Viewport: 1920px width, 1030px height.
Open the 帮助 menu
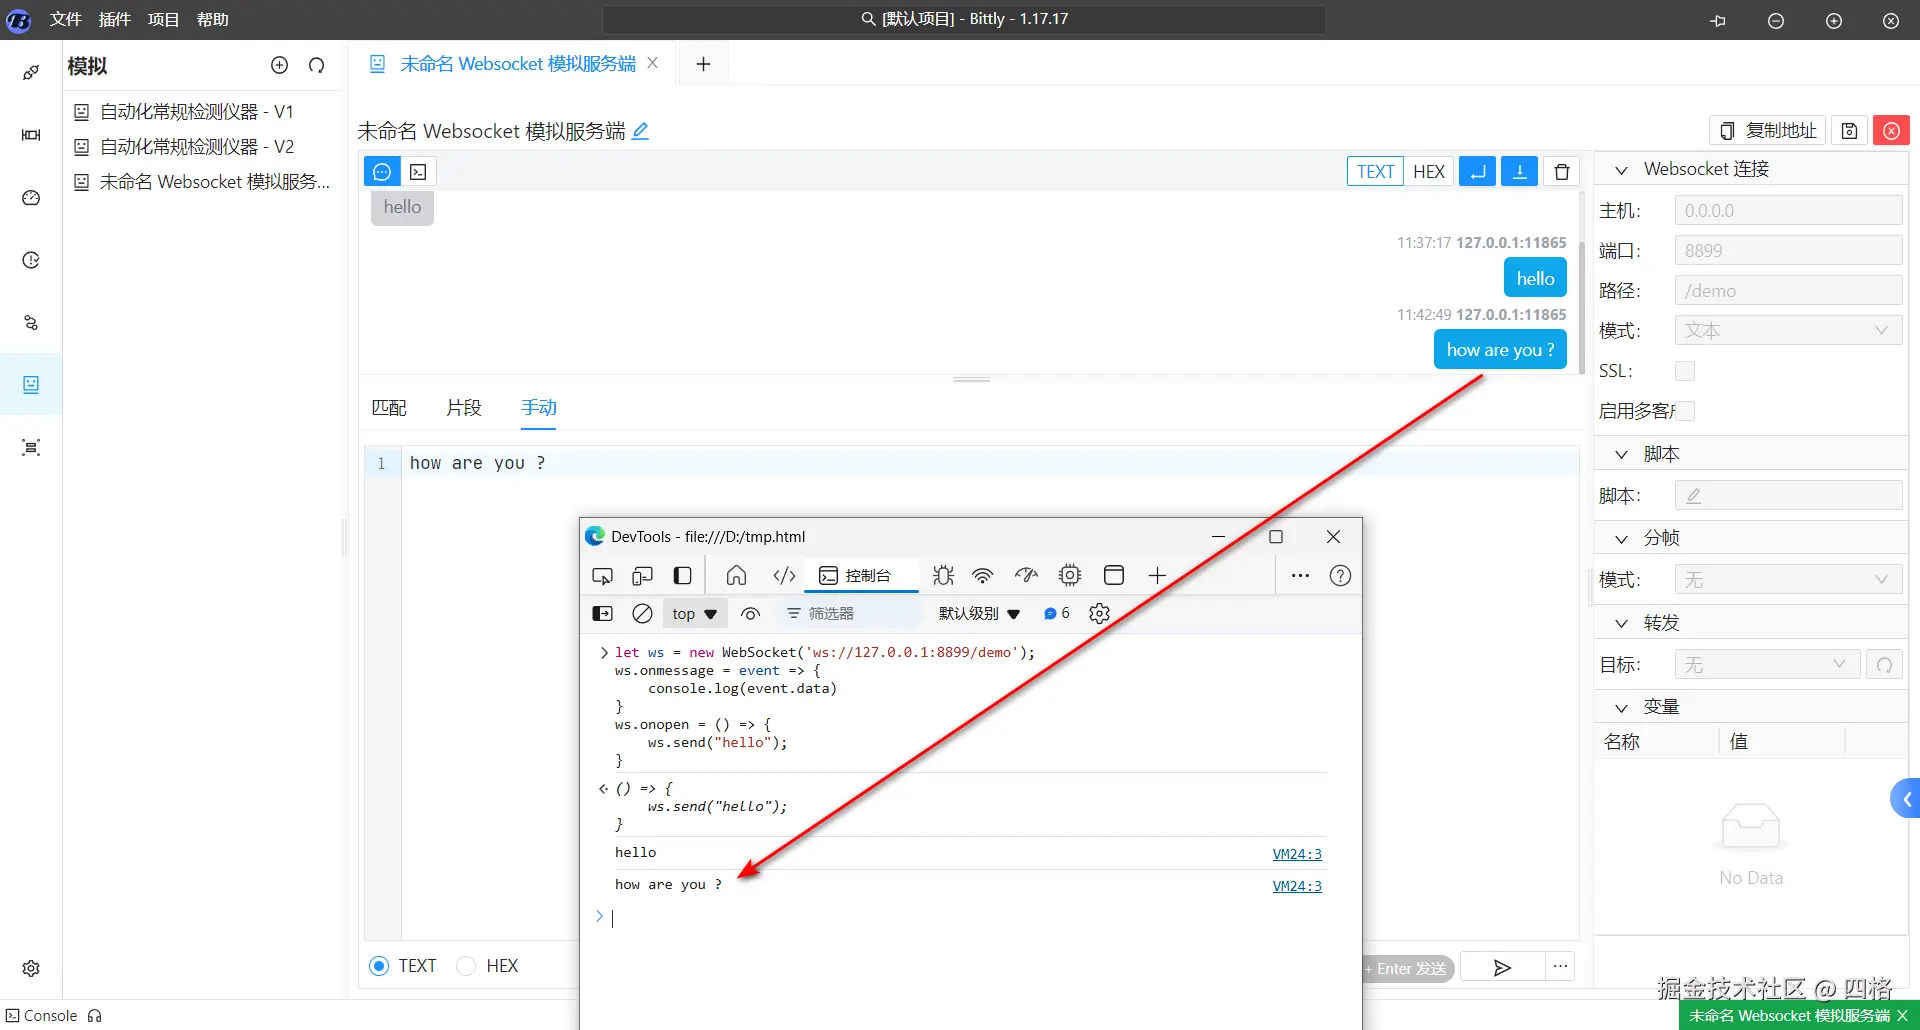pyautogui.click(x=213, y=20)
